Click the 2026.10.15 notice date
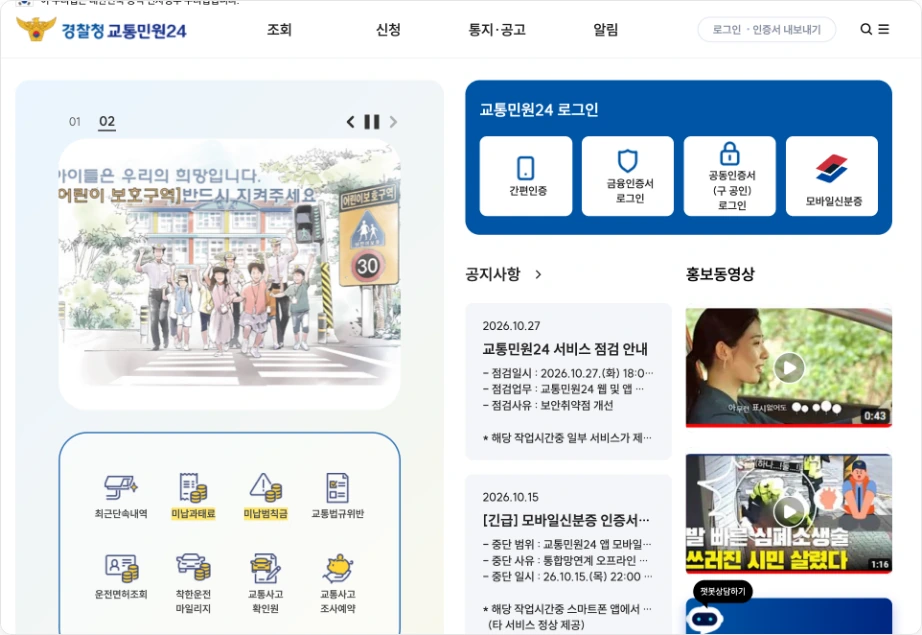 (x=510, y=497)
